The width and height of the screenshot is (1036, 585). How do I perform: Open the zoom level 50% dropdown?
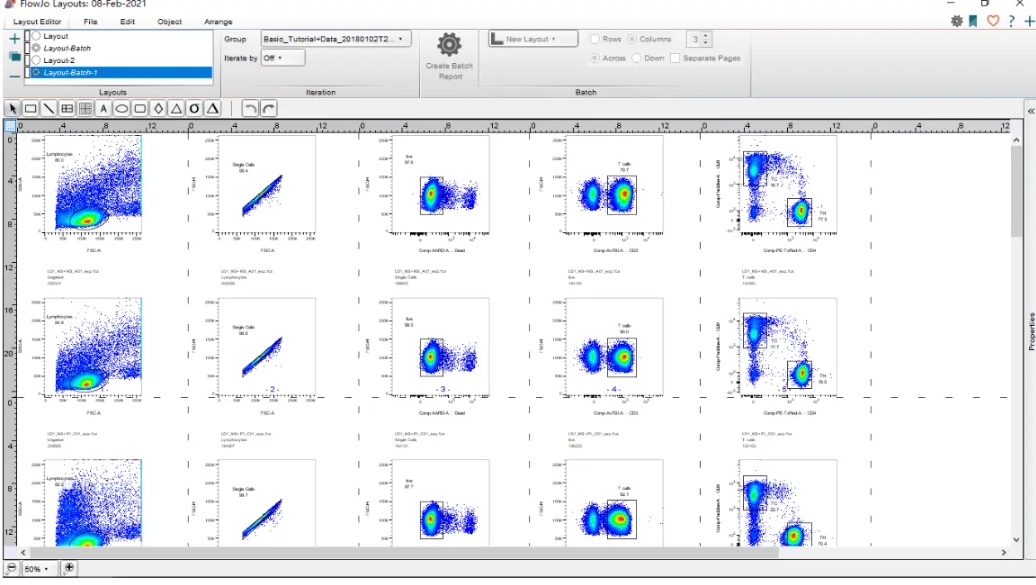click(x=37, y=568)
